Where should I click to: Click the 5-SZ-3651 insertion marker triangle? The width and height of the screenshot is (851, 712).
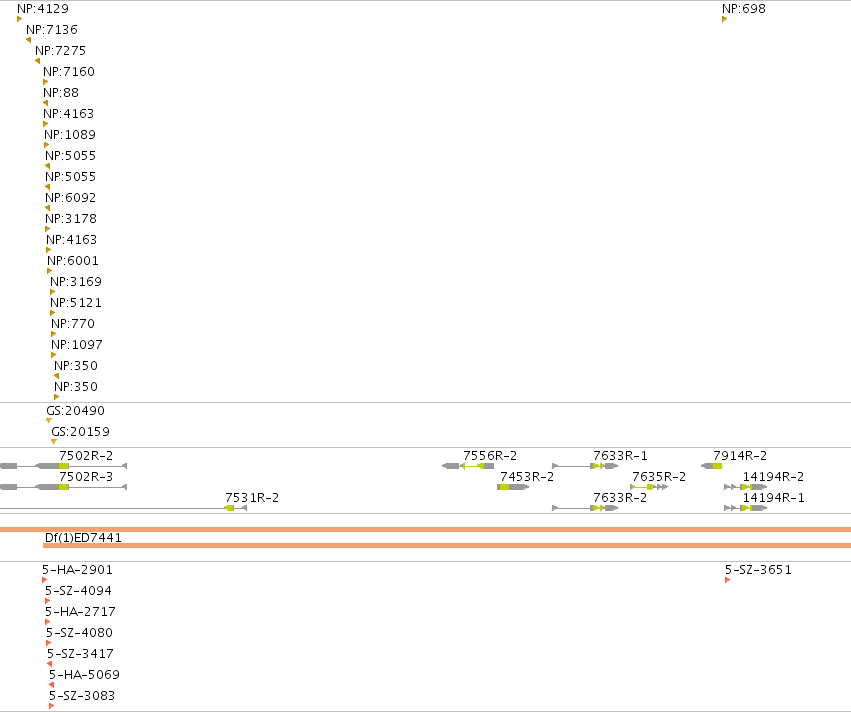727,580
